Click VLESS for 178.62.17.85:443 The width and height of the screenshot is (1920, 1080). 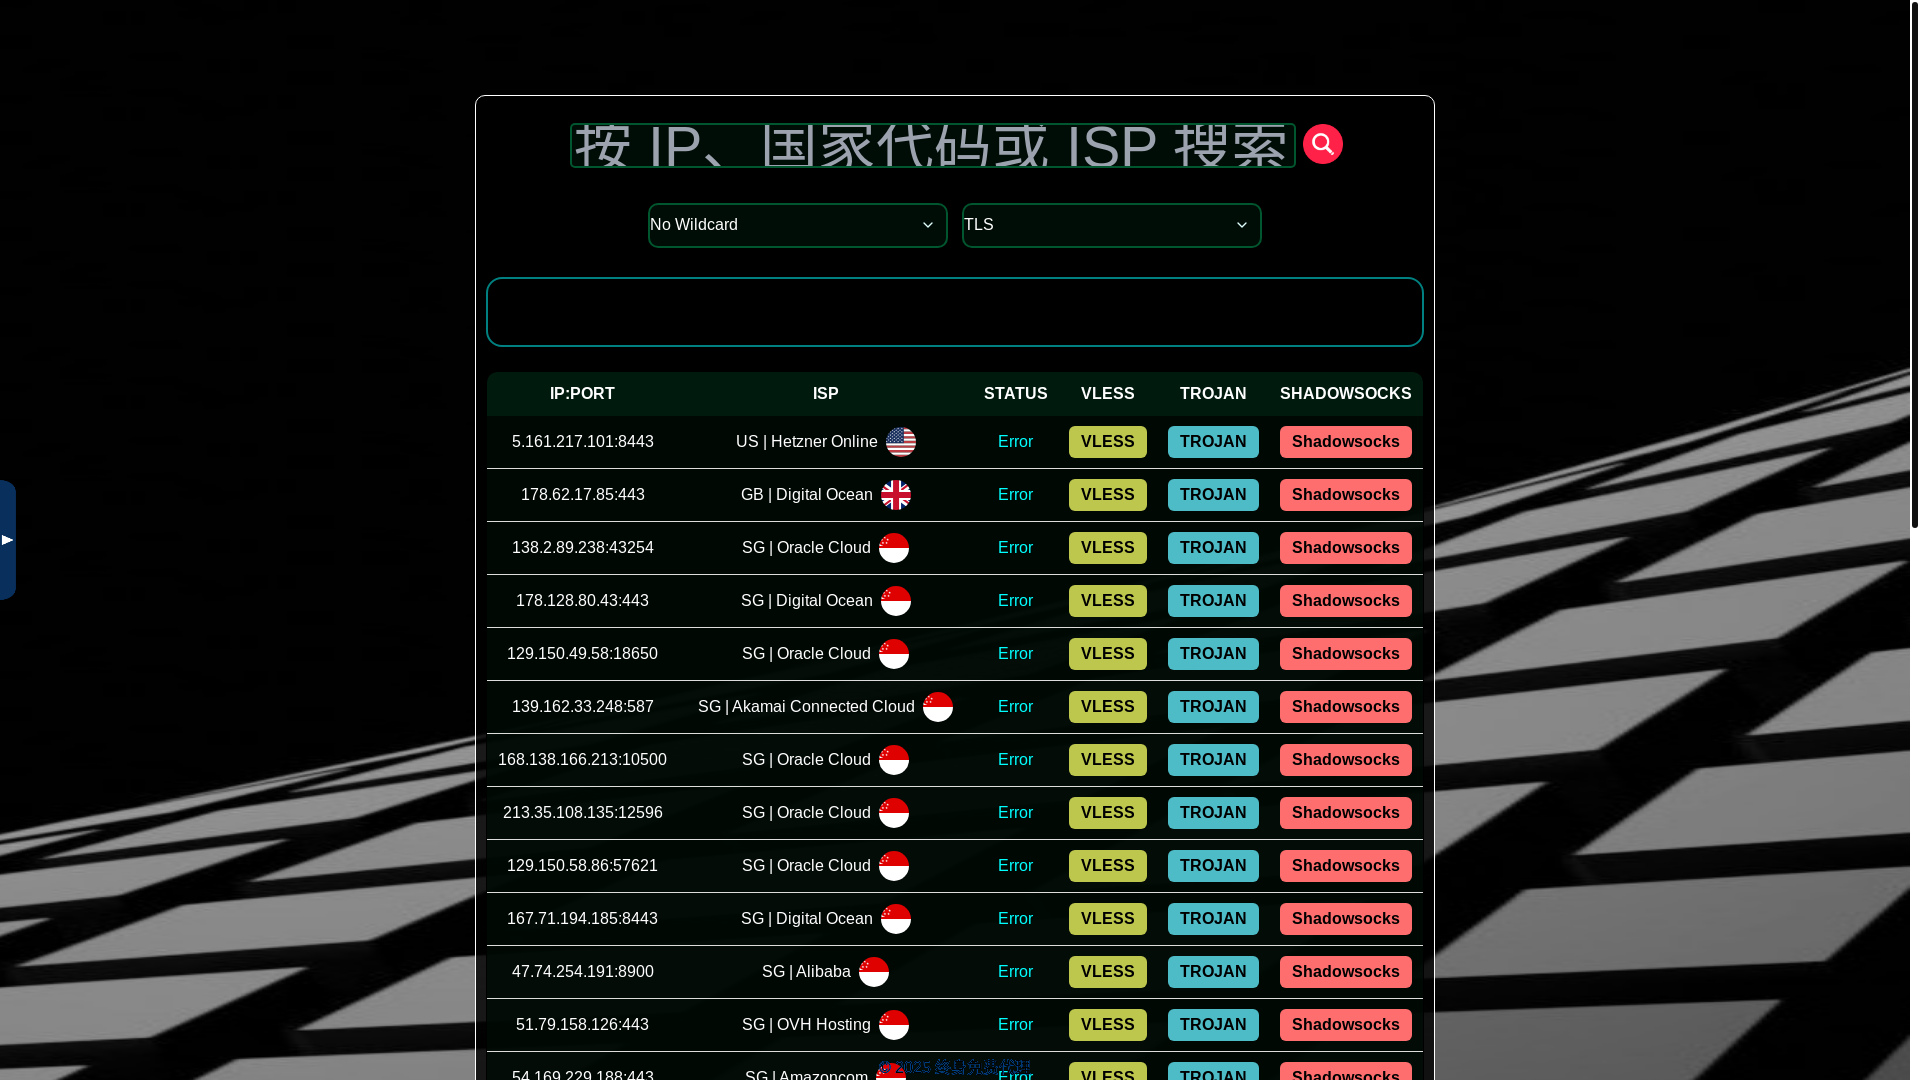[x=1107, y=495]
